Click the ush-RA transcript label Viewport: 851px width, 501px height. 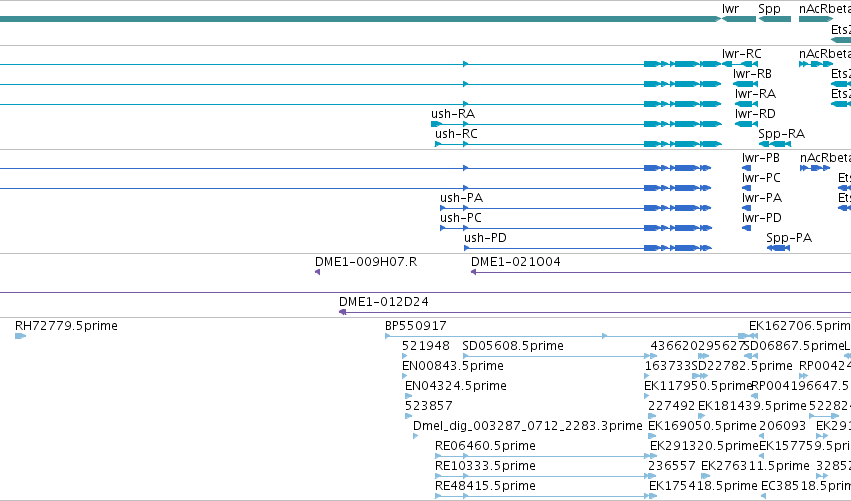(453, 114)
